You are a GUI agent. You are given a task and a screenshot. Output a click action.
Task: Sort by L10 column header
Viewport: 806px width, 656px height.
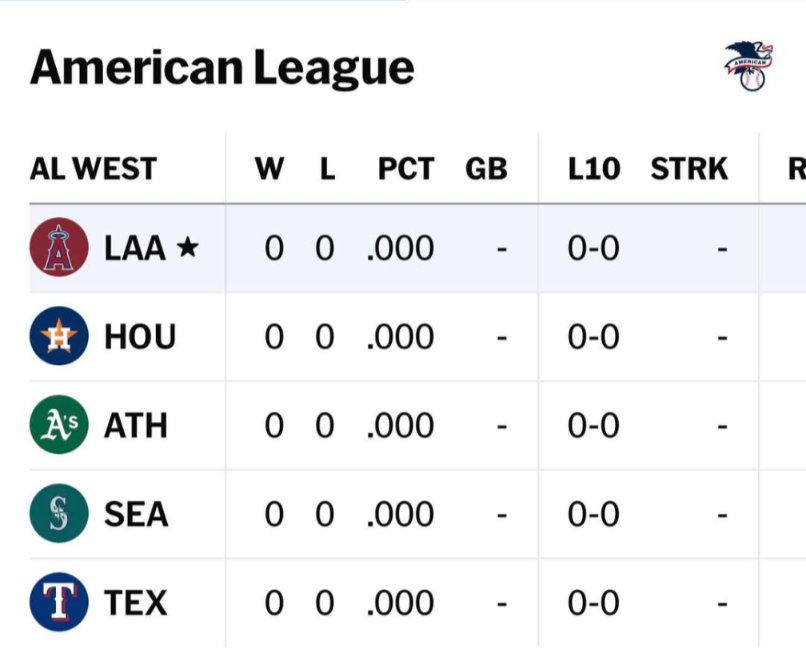[x=593, y=169]
